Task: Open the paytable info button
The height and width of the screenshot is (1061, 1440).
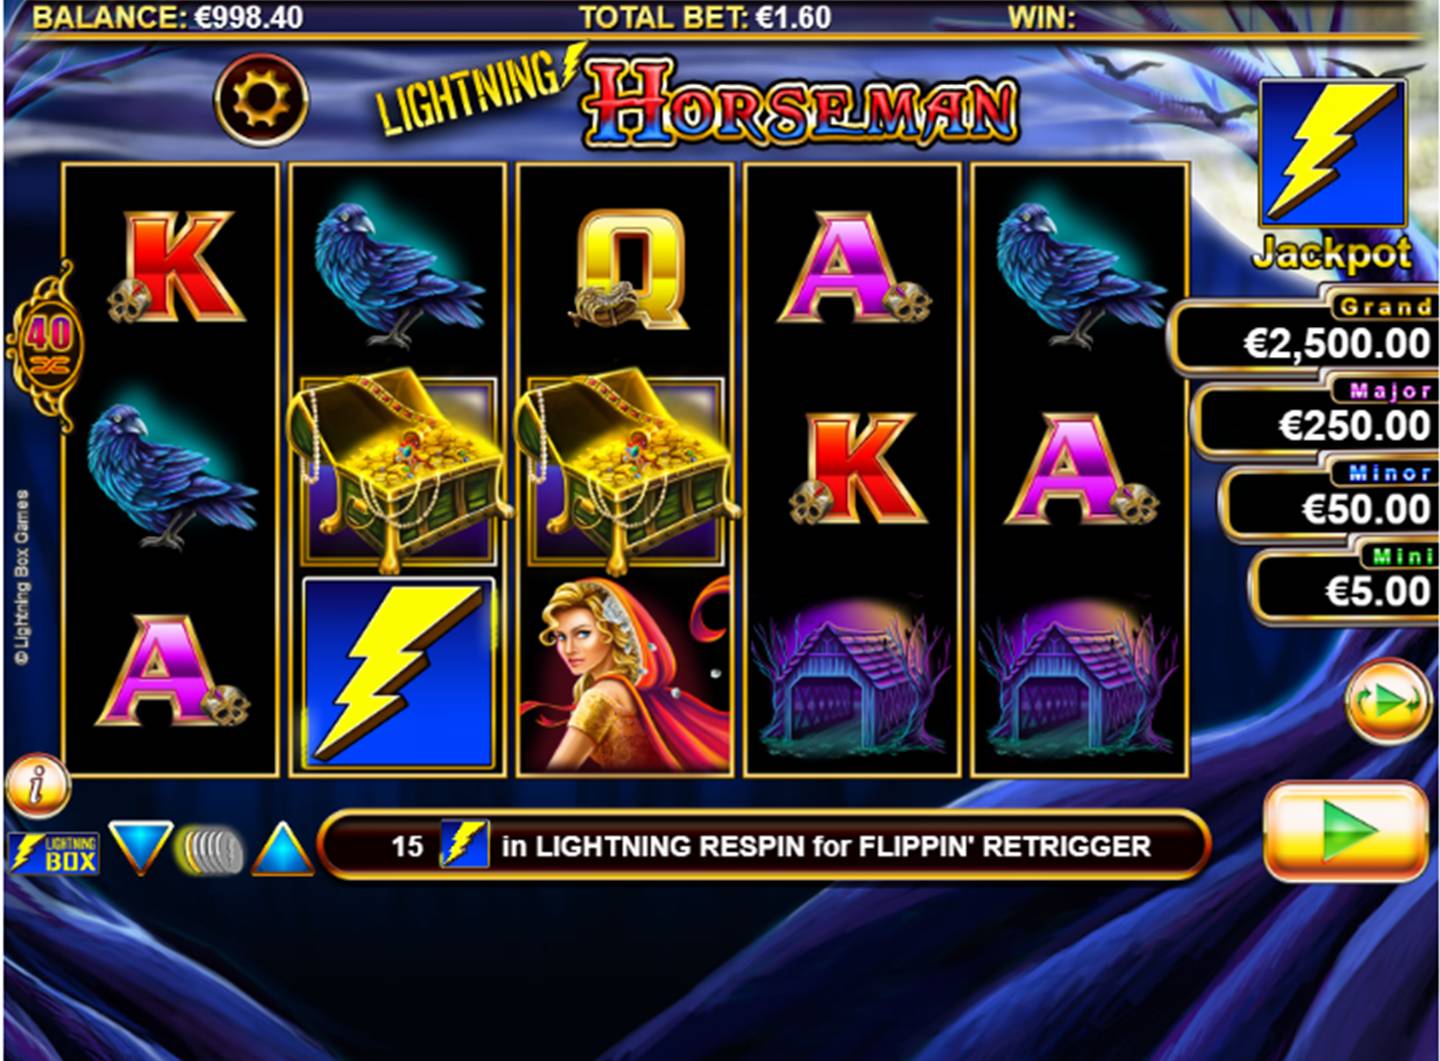Action: coord(37,786)
